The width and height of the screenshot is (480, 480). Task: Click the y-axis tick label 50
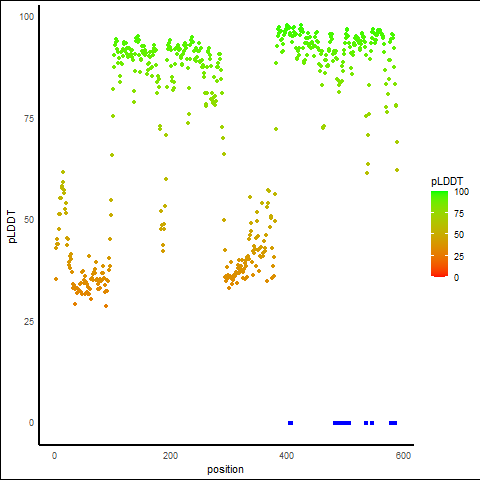pos(29,220)
